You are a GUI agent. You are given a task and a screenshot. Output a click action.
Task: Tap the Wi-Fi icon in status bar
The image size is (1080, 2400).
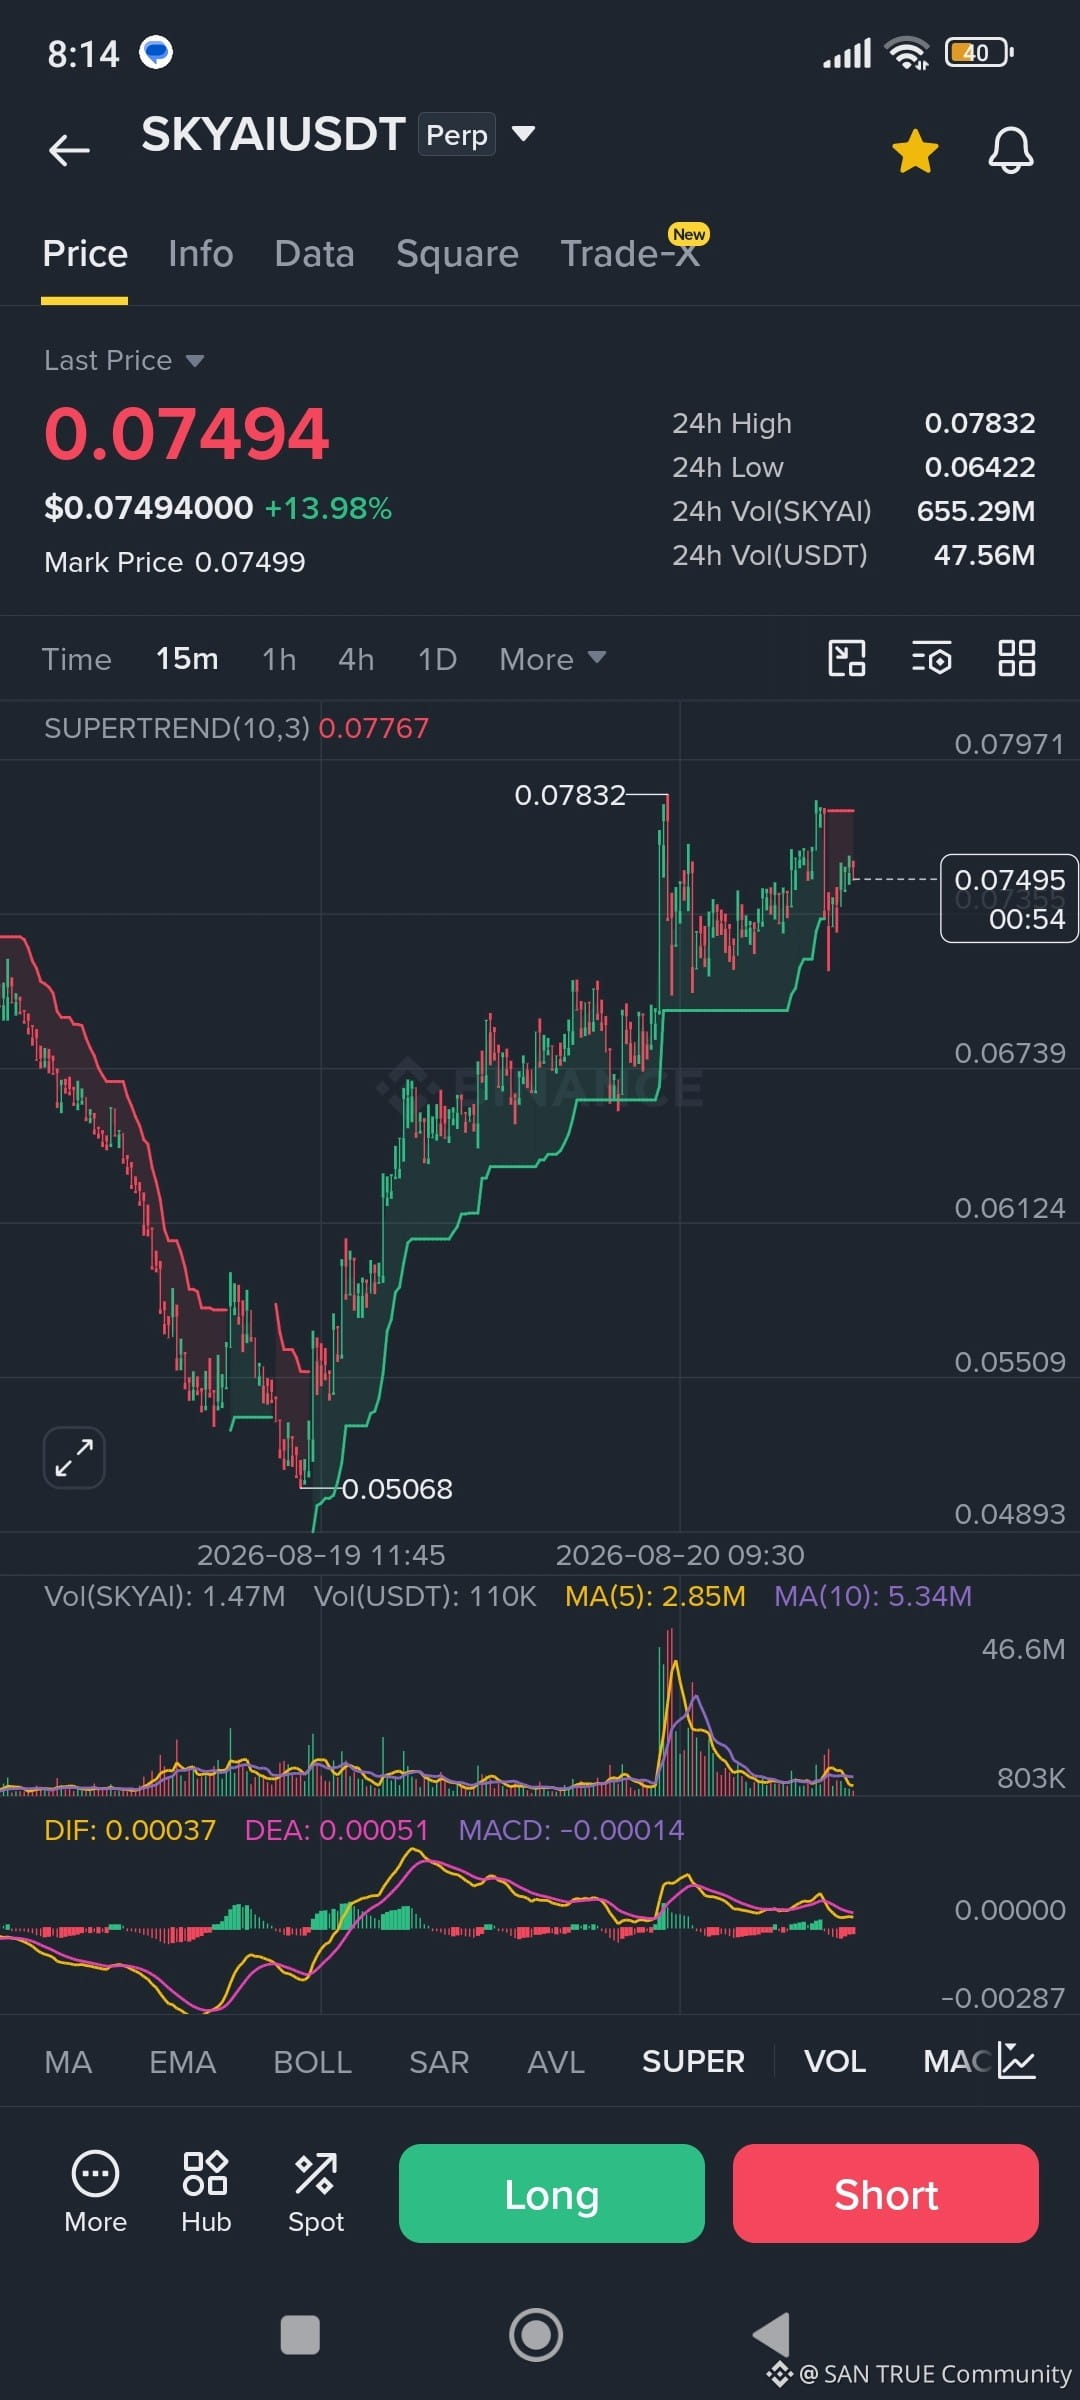tap(908, 52)
